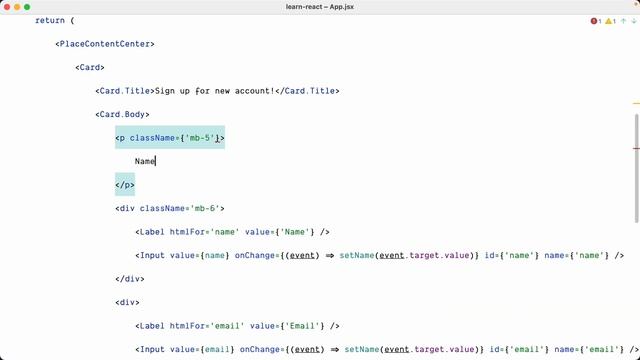Image resolution: width=640 pixels, height=360 pixels.
Task: Click the red error count indicator
Action: [x=596, y=21]
